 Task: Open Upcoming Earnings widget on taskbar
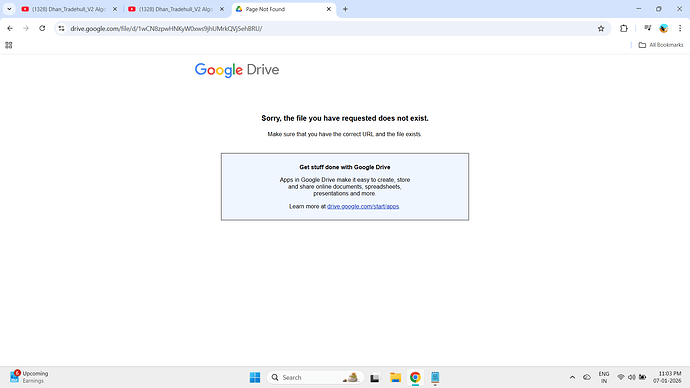click(x=29, y=377)
